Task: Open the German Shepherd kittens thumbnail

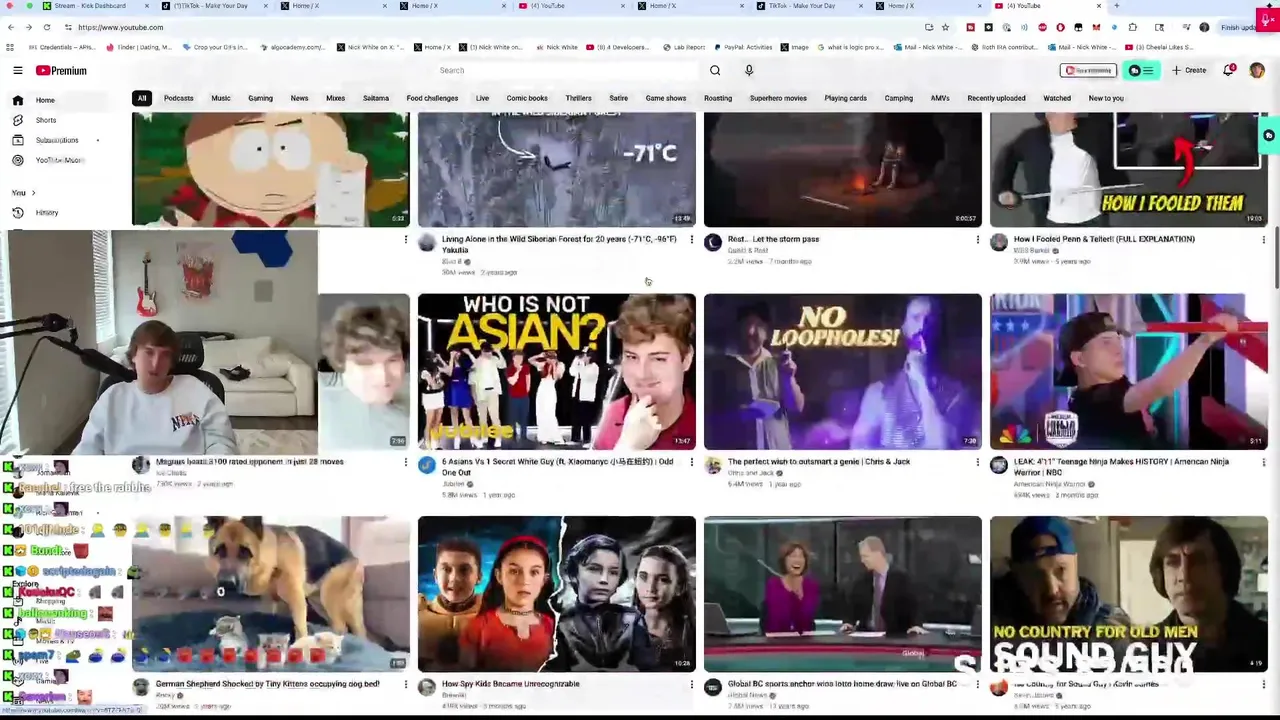Action: [271, 593]
